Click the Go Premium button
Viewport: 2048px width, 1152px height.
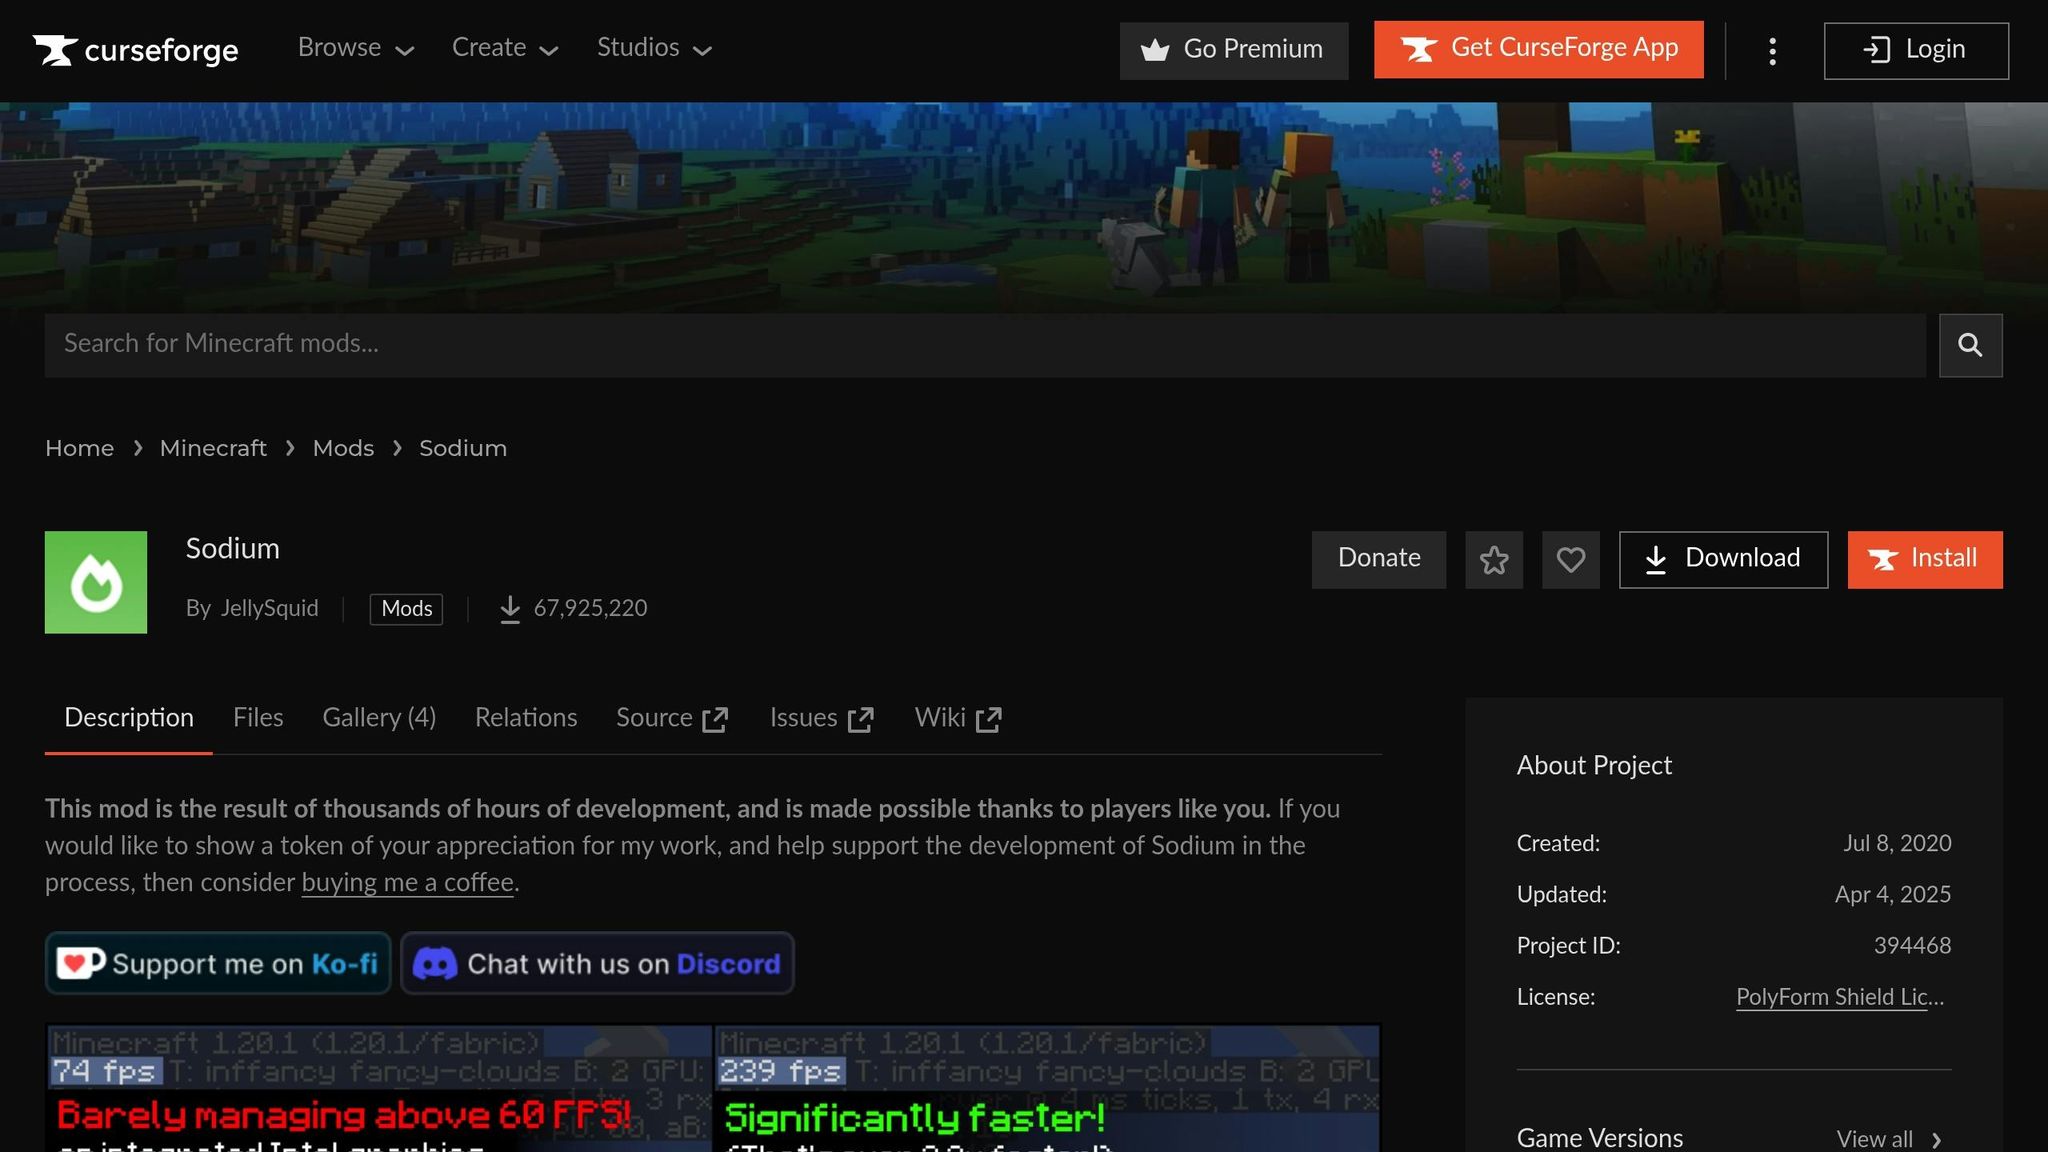tap(1233, 50)
